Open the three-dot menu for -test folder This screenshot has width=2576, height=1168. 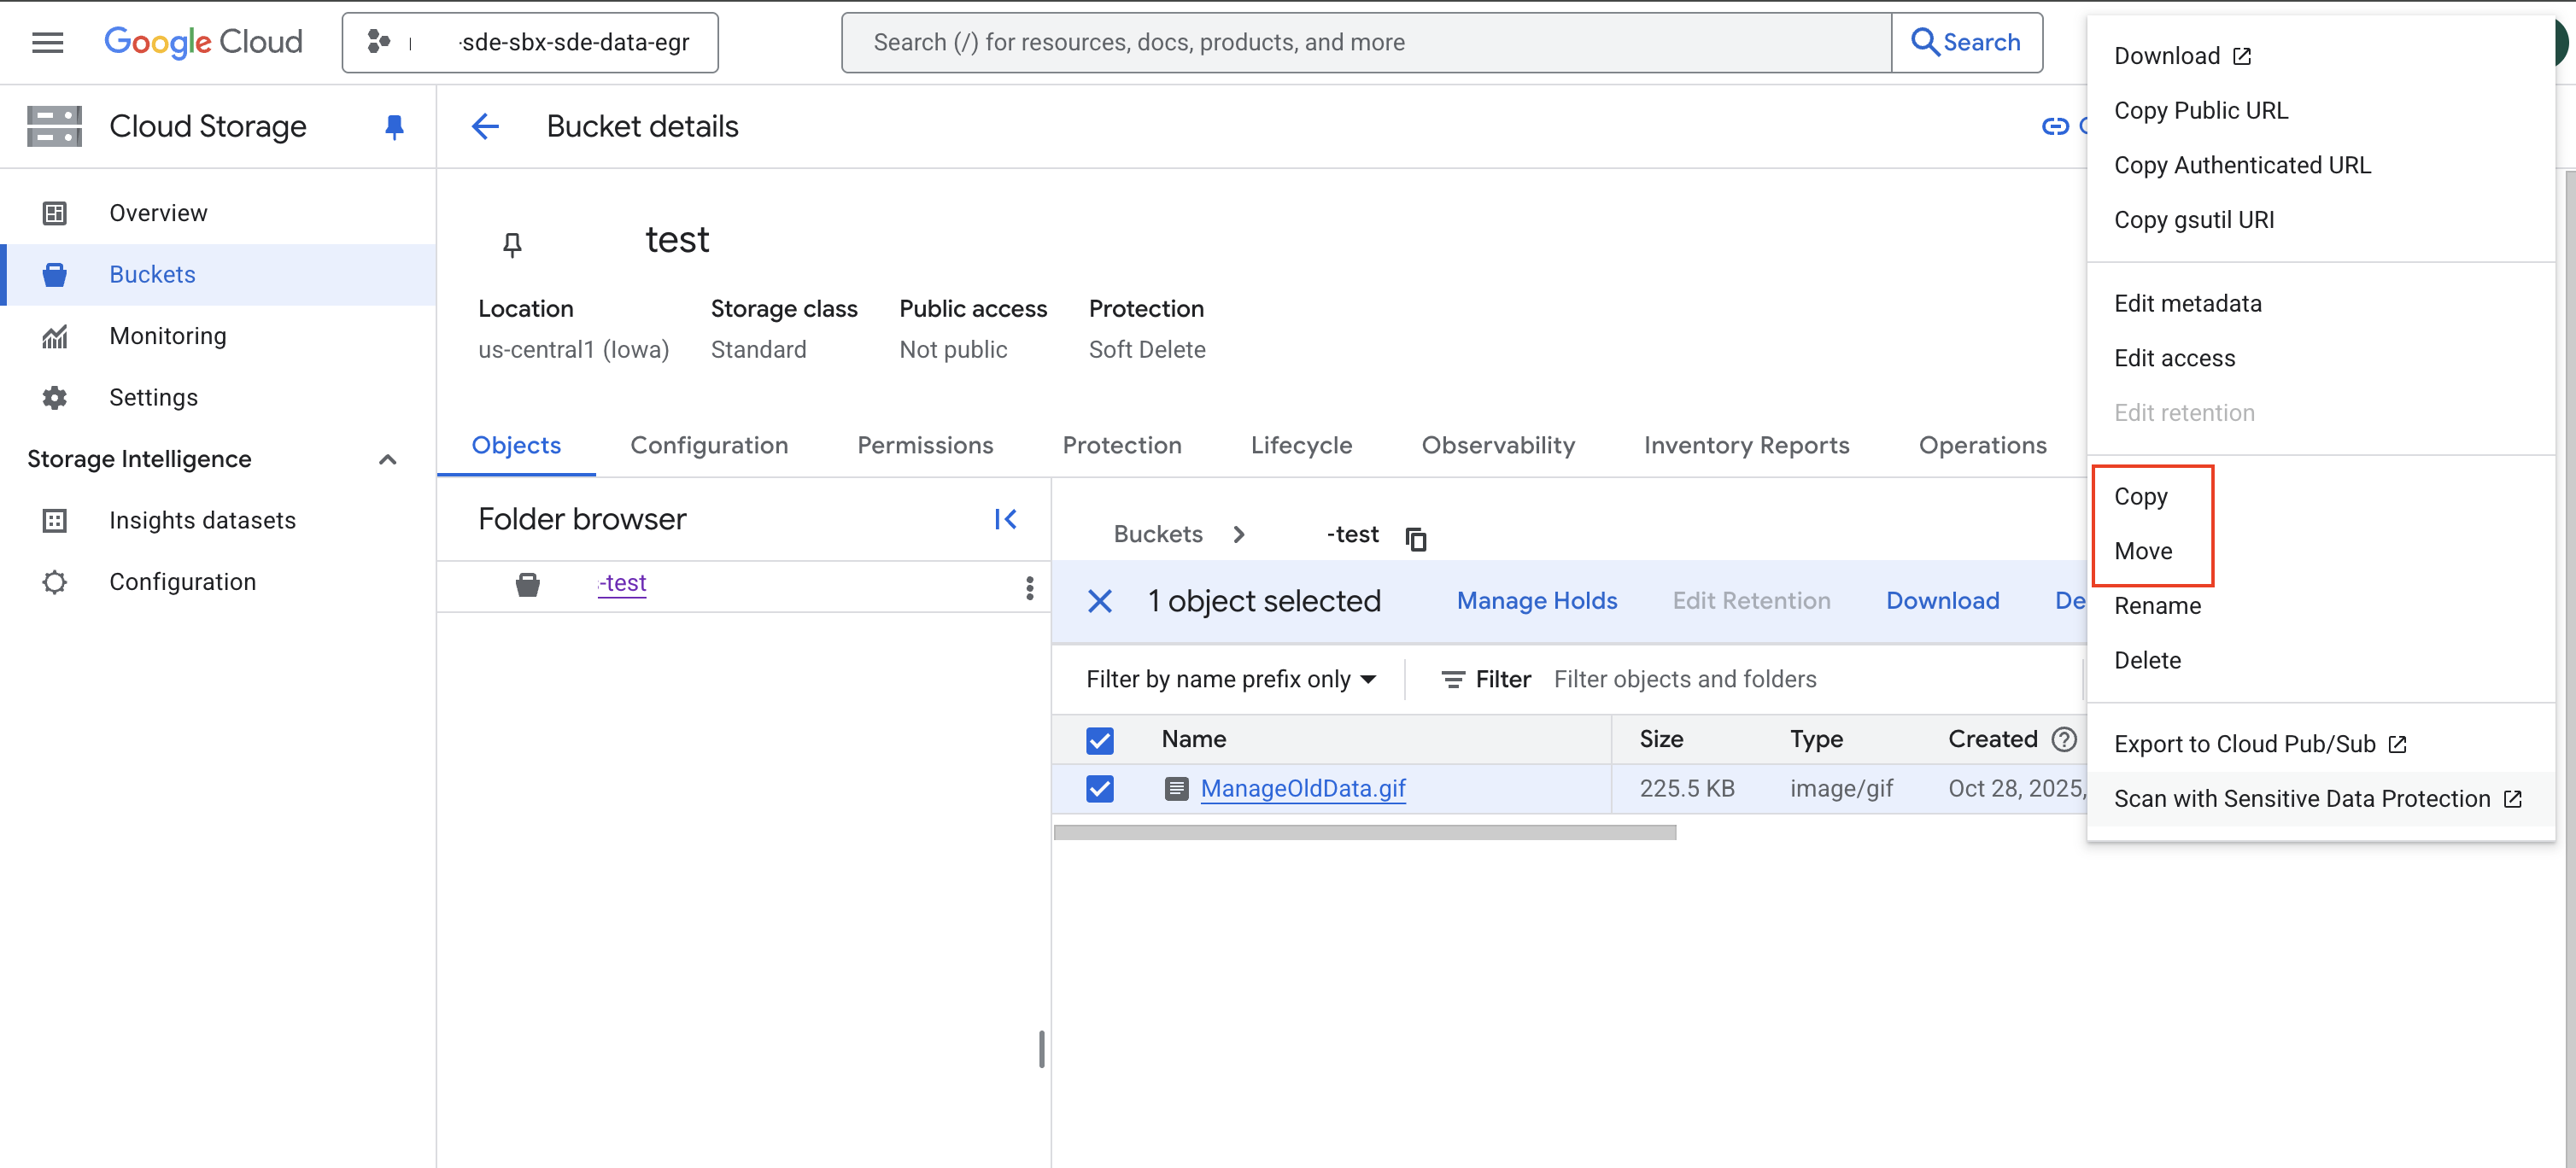[1029, 587]
